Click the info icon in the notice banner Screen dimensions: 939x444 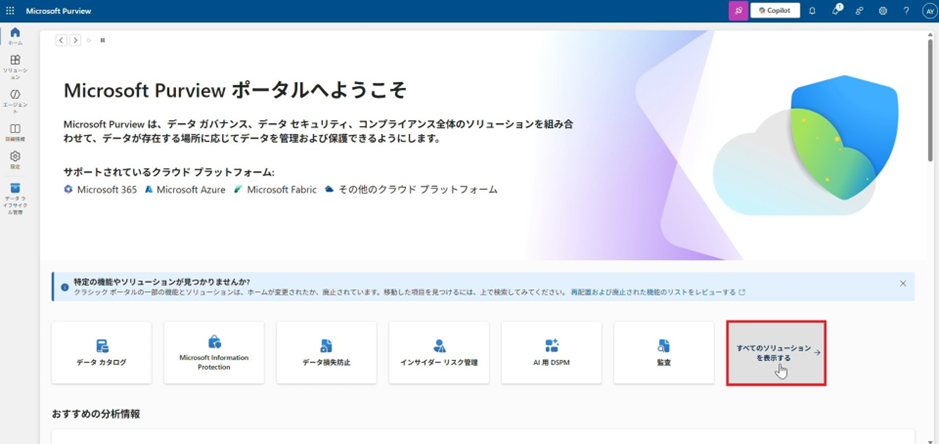click(x=65, y=287)
